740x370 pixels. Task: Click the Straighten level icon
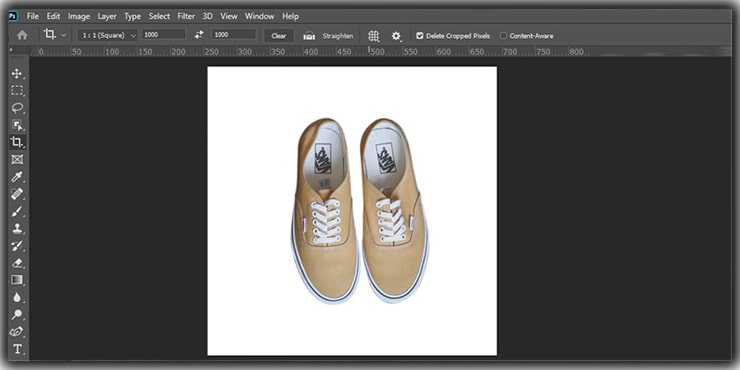[309, 36]
